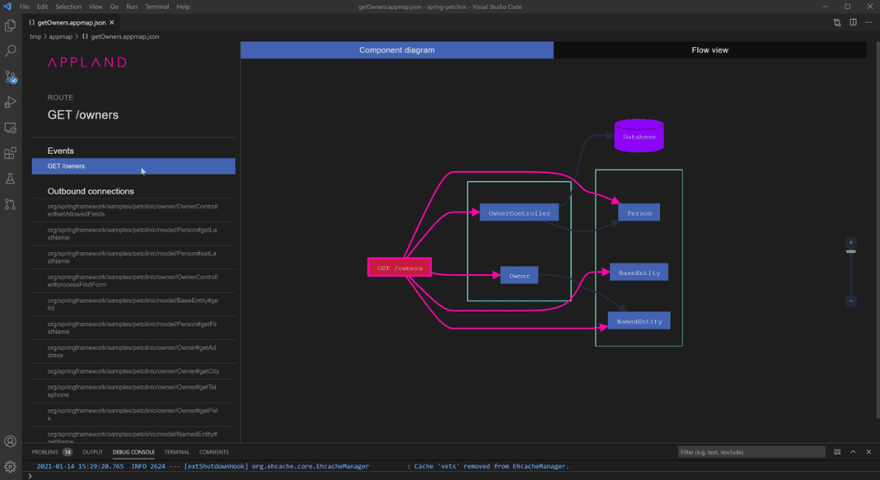Zoom out with the diagram minus button

coord(851,301)
